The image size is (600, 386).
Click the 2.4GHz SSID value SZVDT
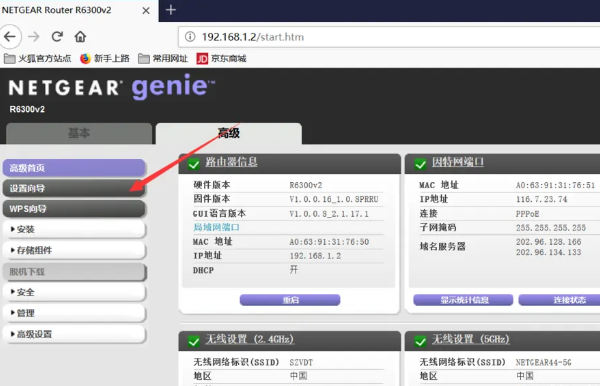click(x=301, y=362)
